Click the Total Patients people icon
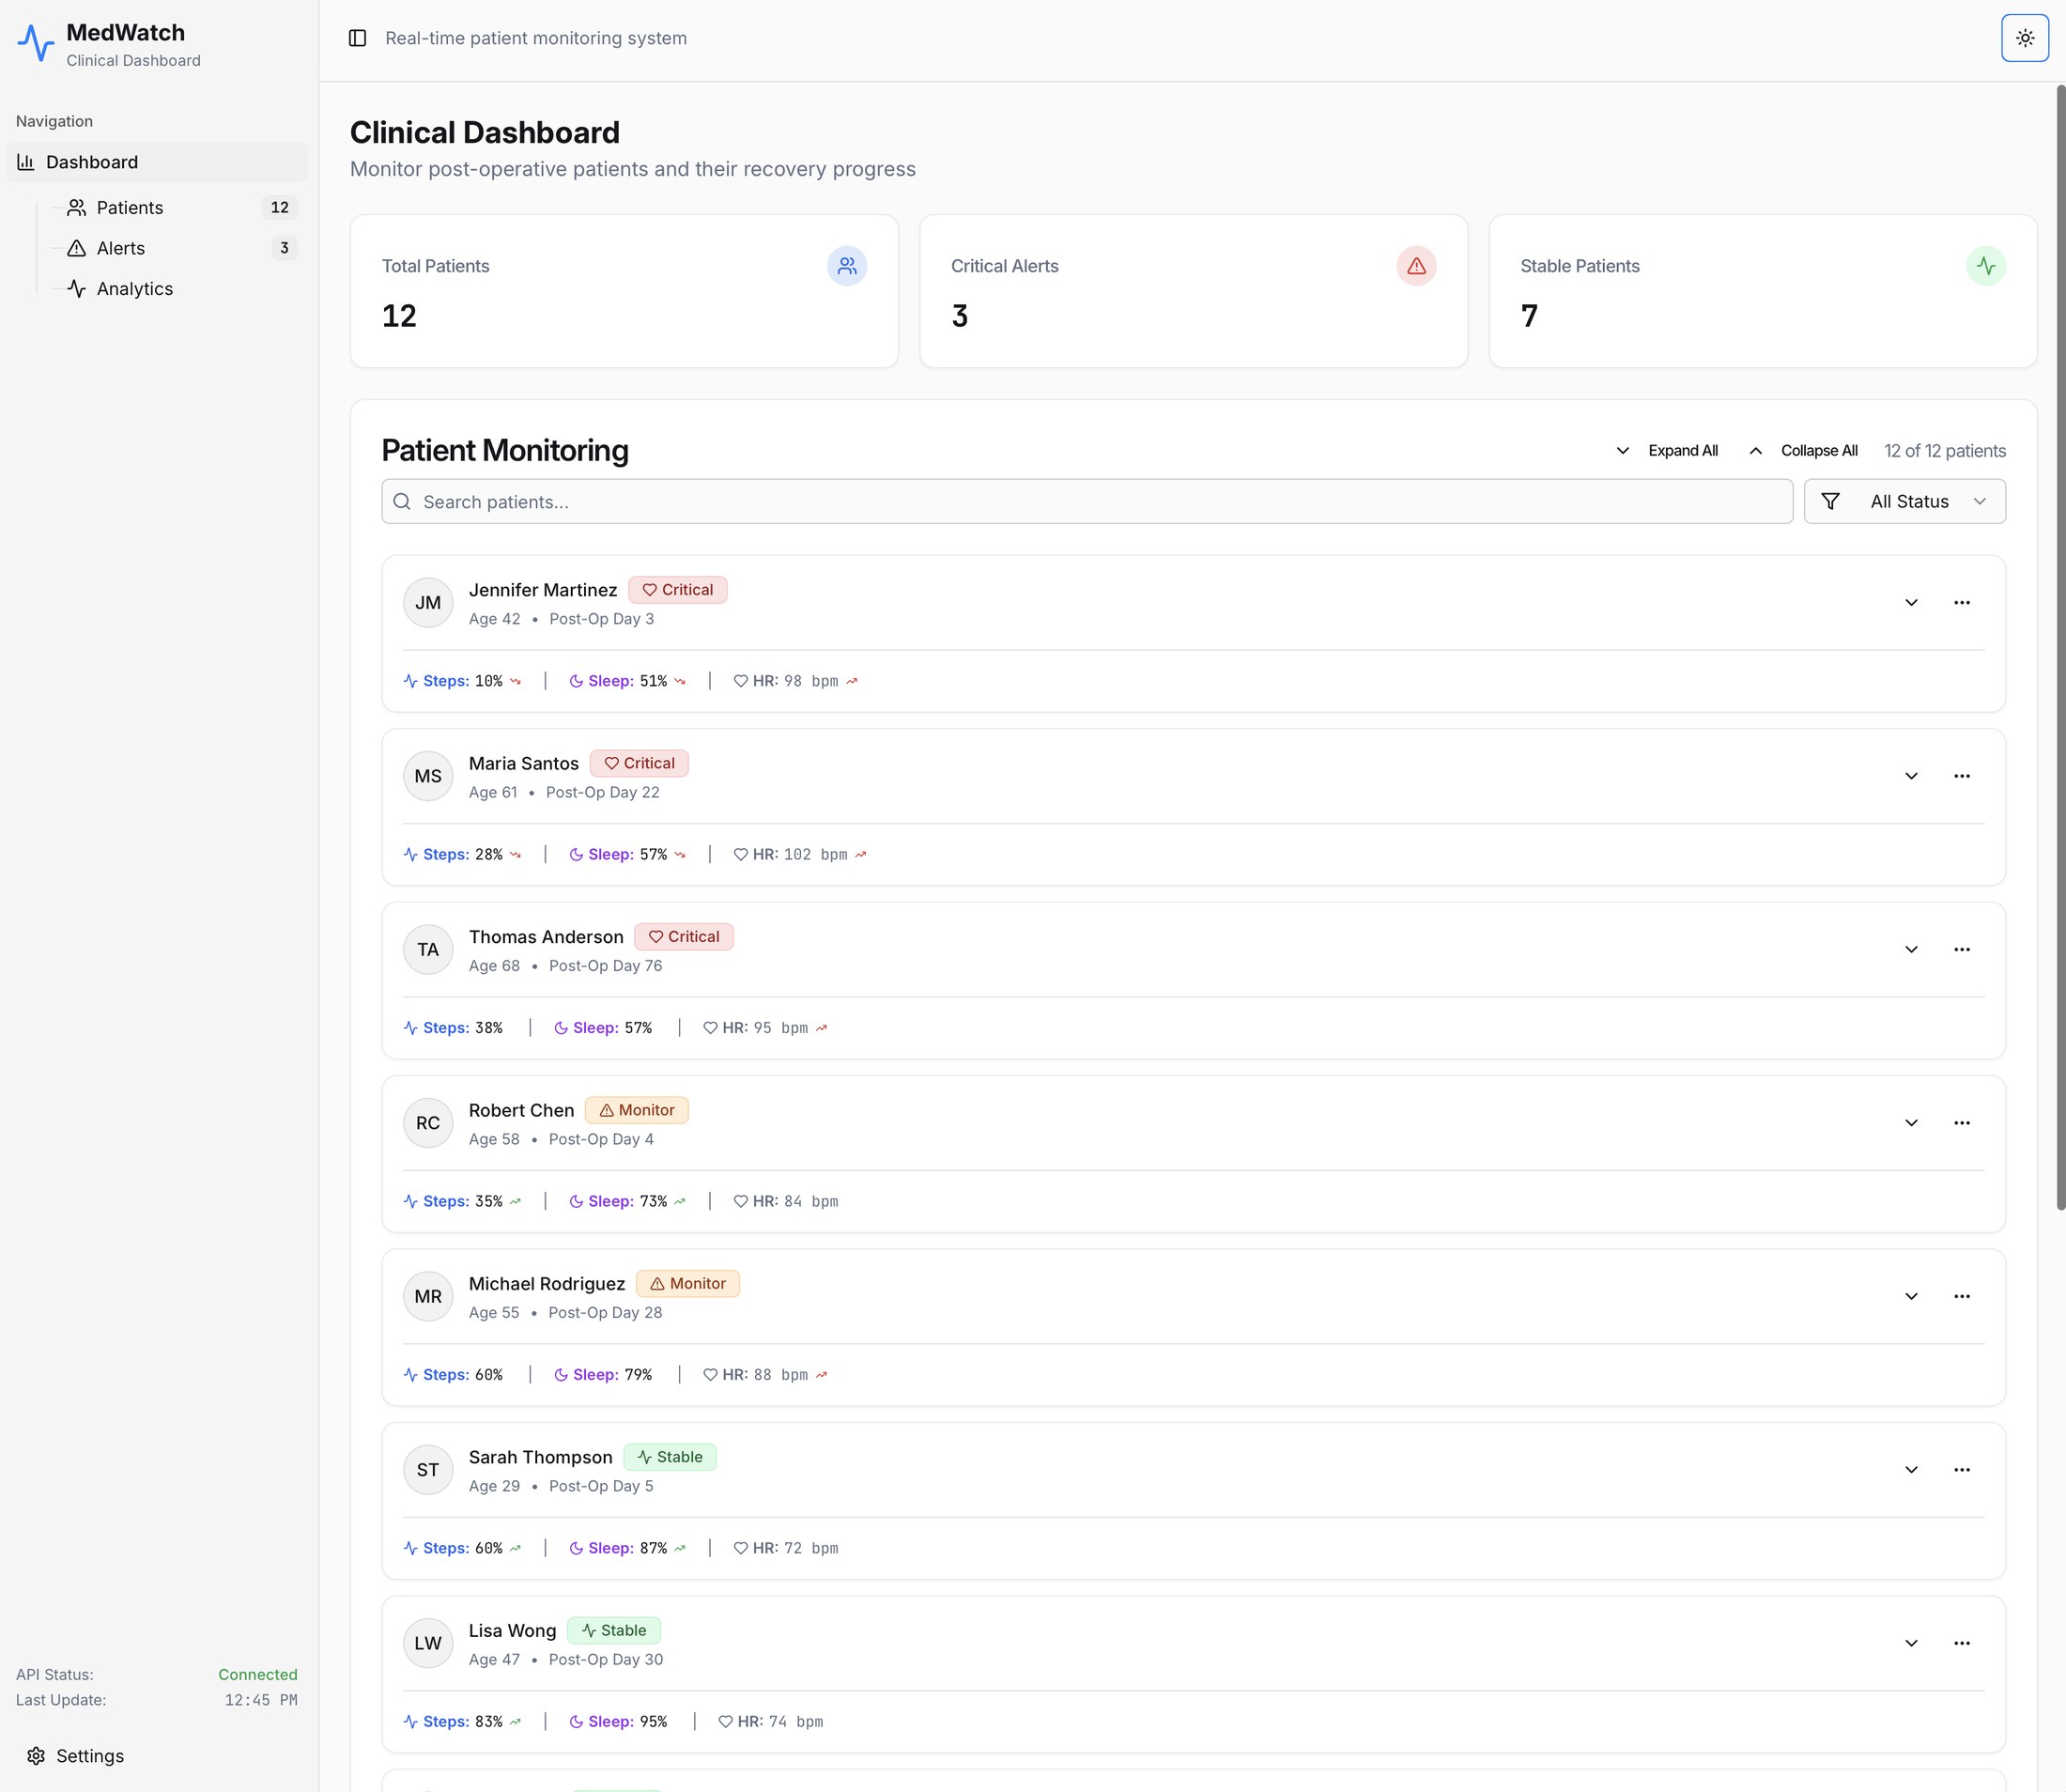This screenshot has width=2066, height=1792. pyautogui.click(x=847, y=266)
